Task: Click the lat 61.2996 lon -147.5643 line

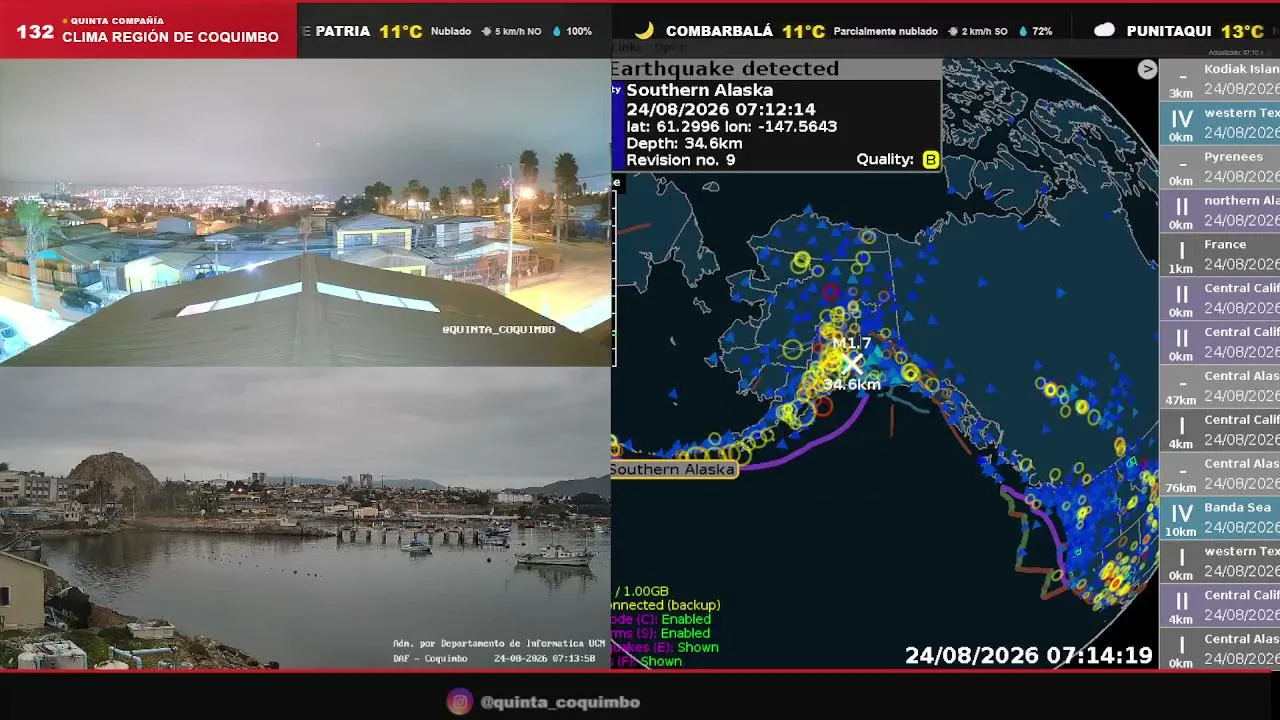Action: [x=732, y=126]
